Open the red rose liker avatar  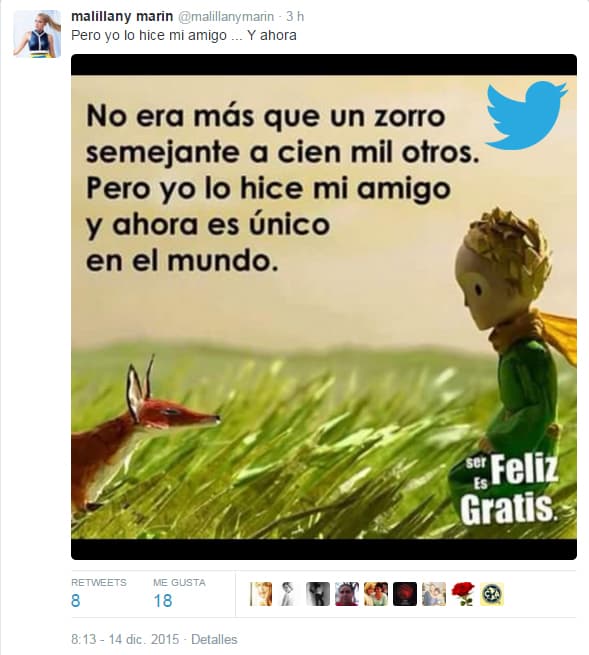463,594
